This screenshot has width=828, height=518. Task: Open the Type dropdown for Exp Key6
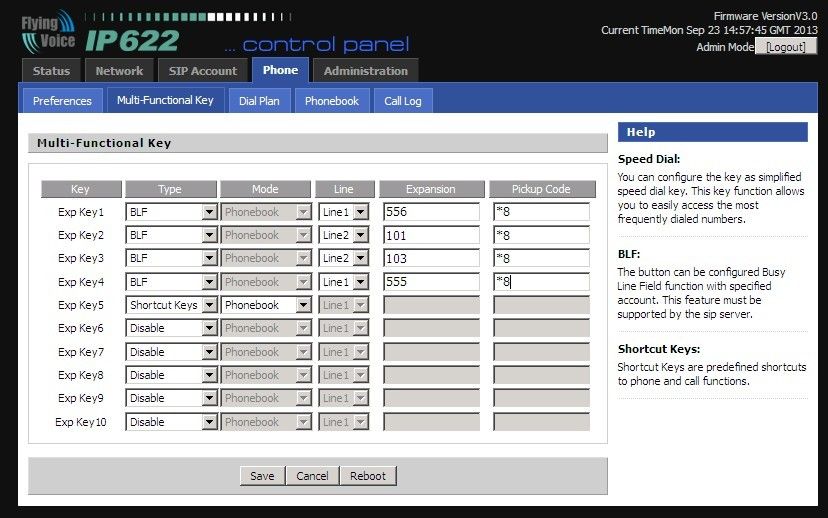pos(171,328)
